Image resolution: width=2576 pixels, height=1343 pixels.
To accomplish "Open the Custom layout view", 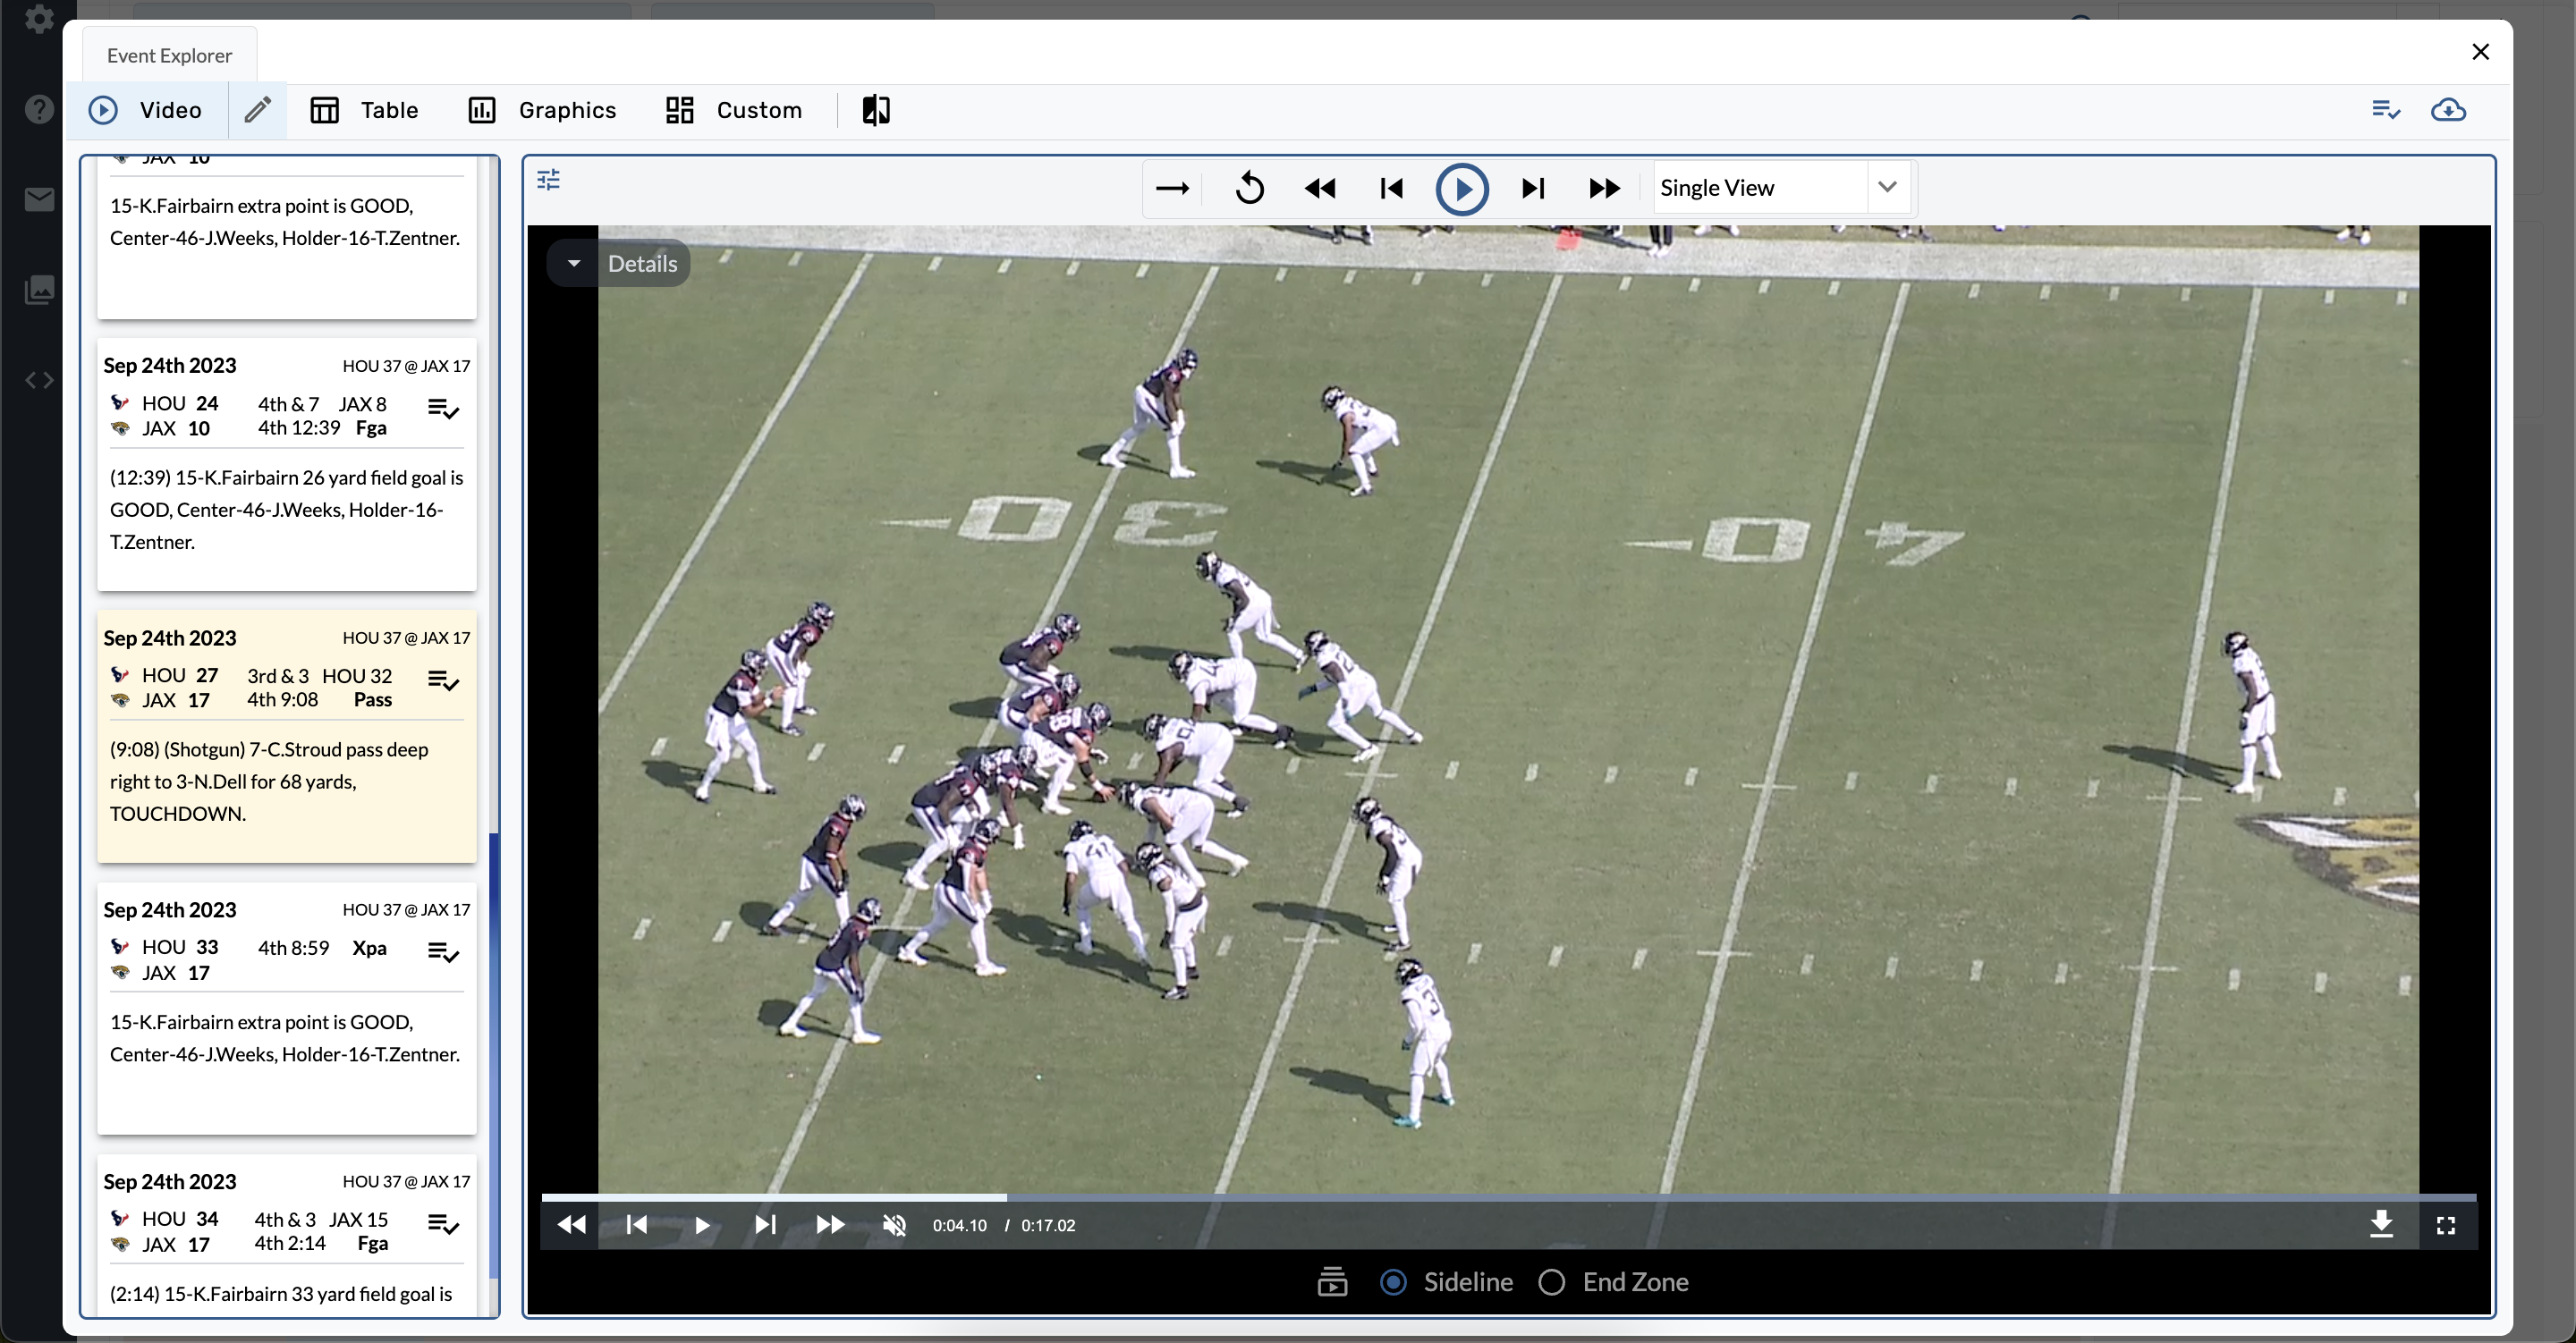I will (x=734, y=110).
